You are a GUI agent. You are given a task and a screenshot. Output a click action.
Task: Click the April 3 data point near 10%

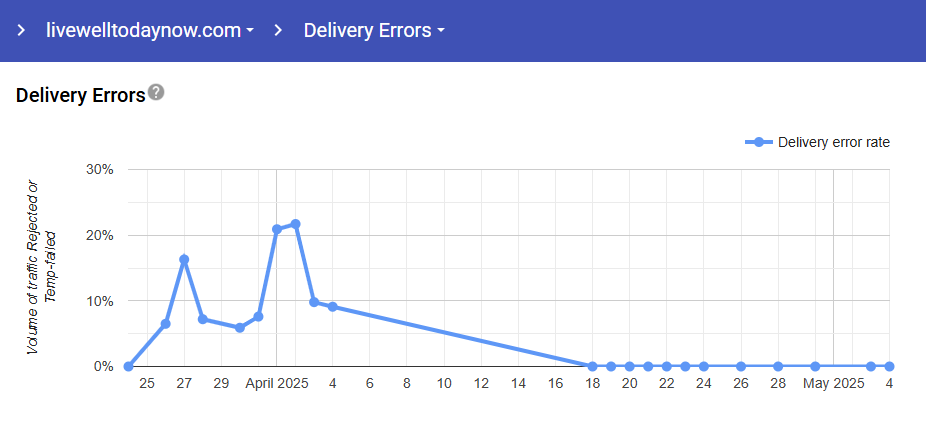pos(314,302)
